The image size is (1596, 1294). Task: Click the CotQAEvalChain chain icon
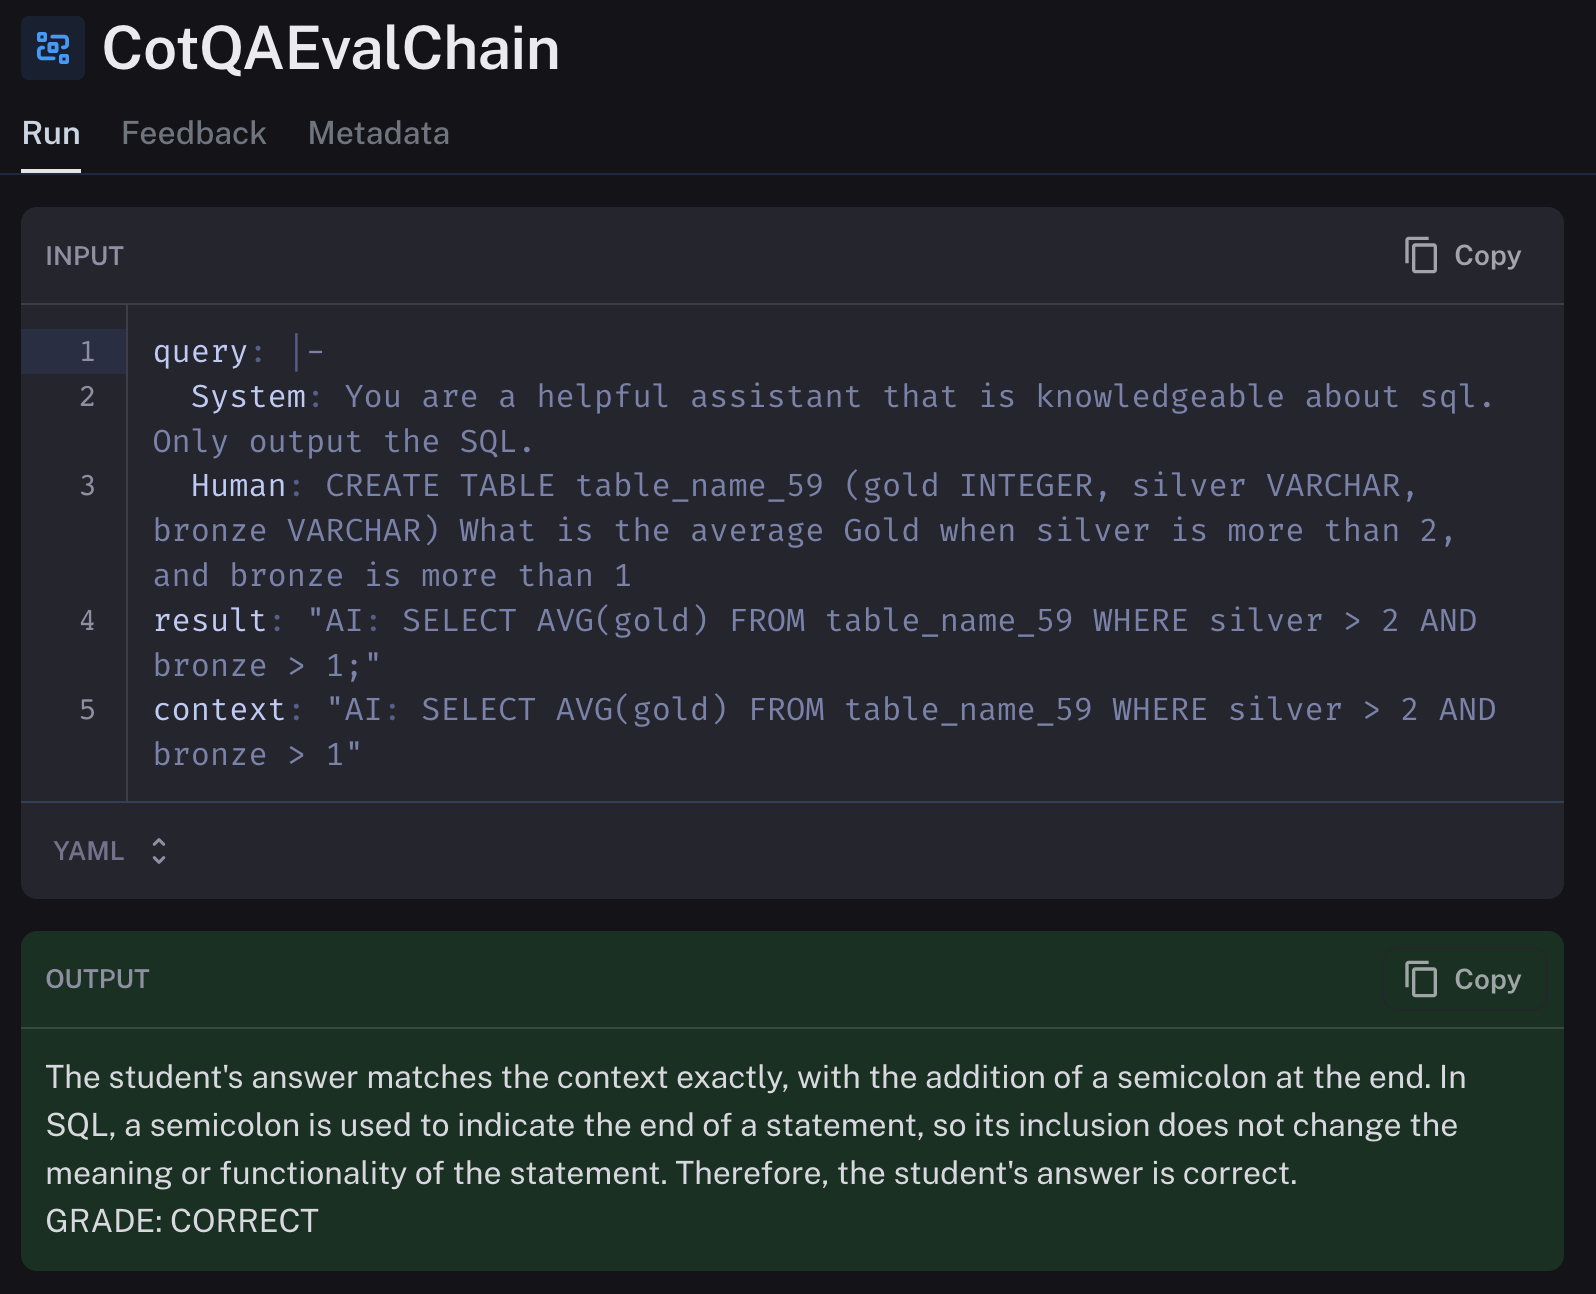click(x=53, y=48)
